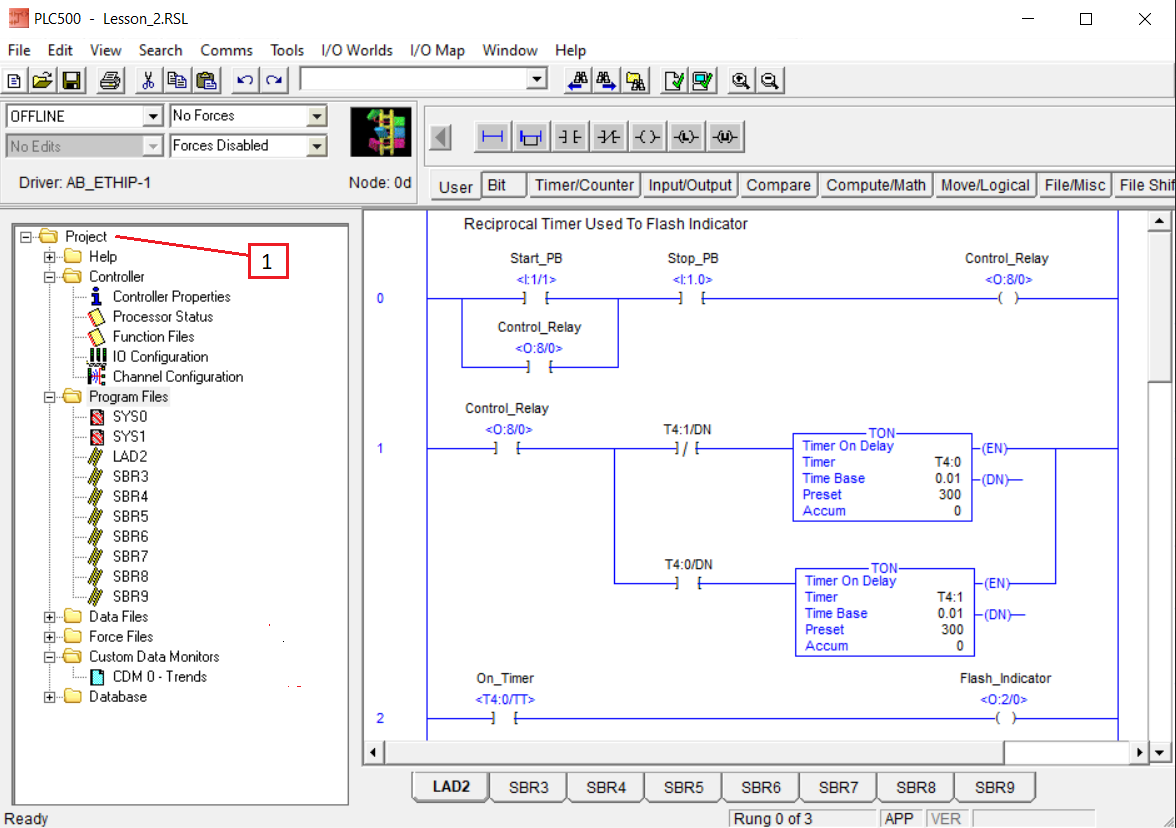Open the search text combo box dropdown arrow
Viewport: 1176px width, 828px height.
536,79
